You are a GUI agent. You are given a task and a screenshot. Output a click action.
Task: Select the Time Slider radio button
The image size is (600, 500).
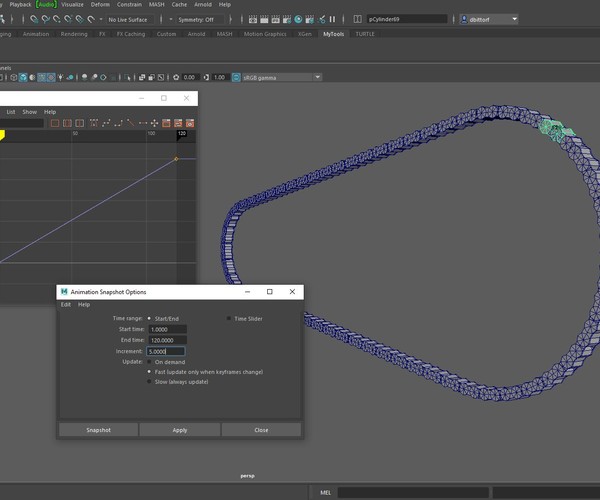point(229,319)
